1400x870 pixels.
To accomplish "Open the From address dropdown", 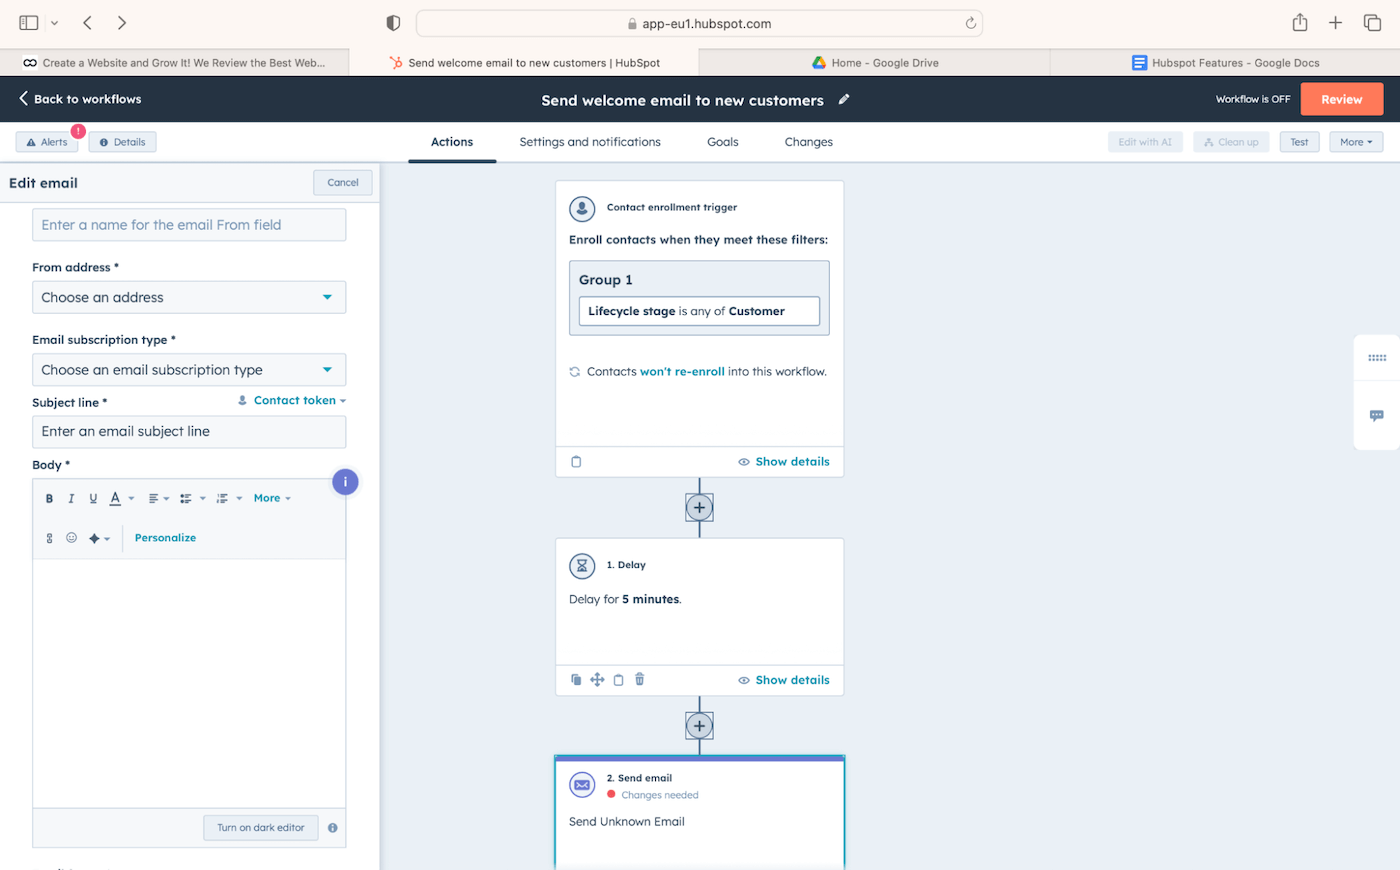I will 189,298.
